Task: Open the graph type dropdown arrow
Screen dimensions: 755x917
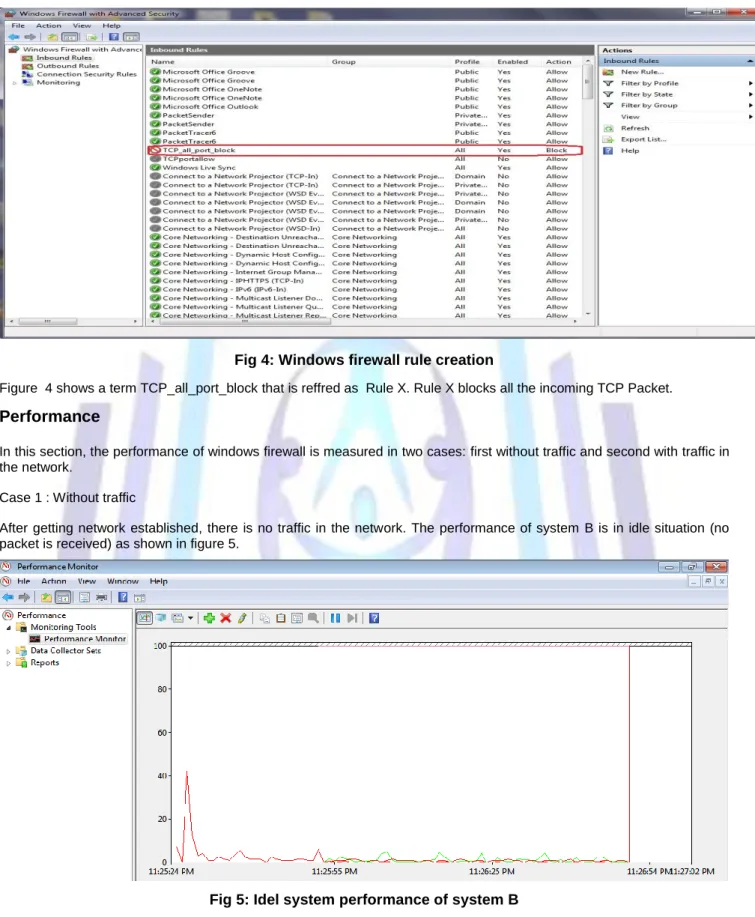Action: click(191, 618)
